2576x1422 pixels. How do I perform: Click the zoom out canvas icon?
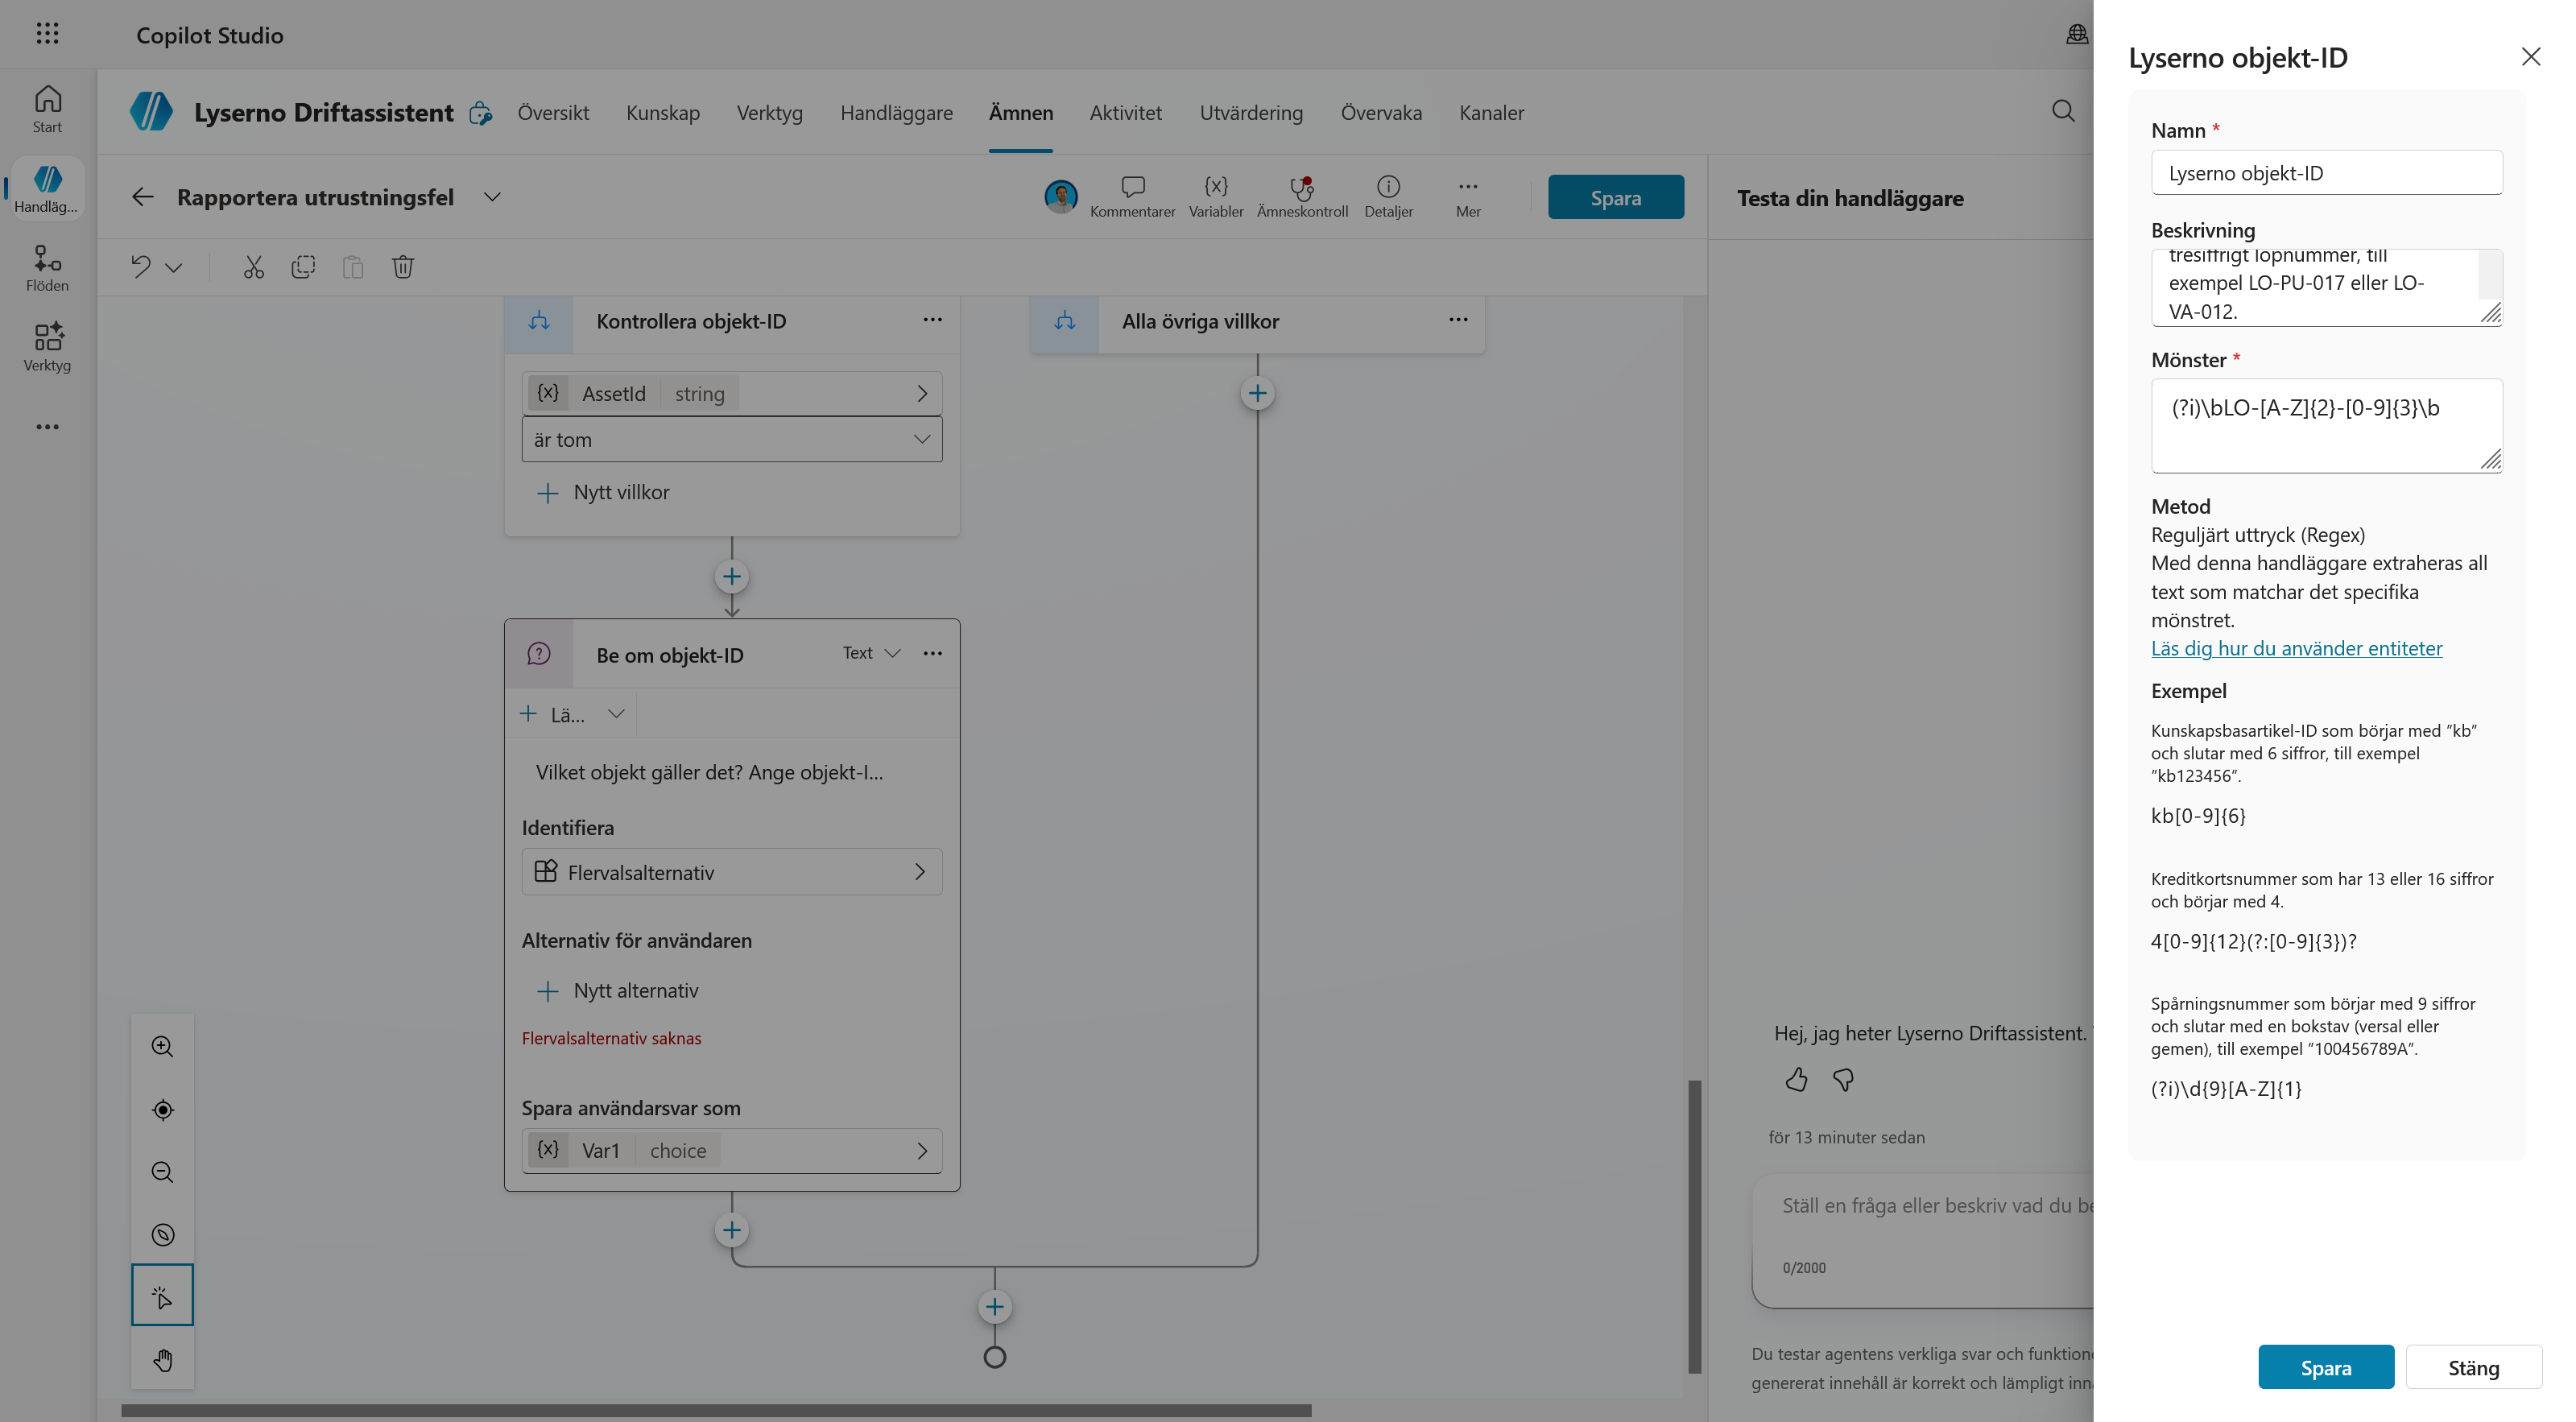tap(162, 1172)
